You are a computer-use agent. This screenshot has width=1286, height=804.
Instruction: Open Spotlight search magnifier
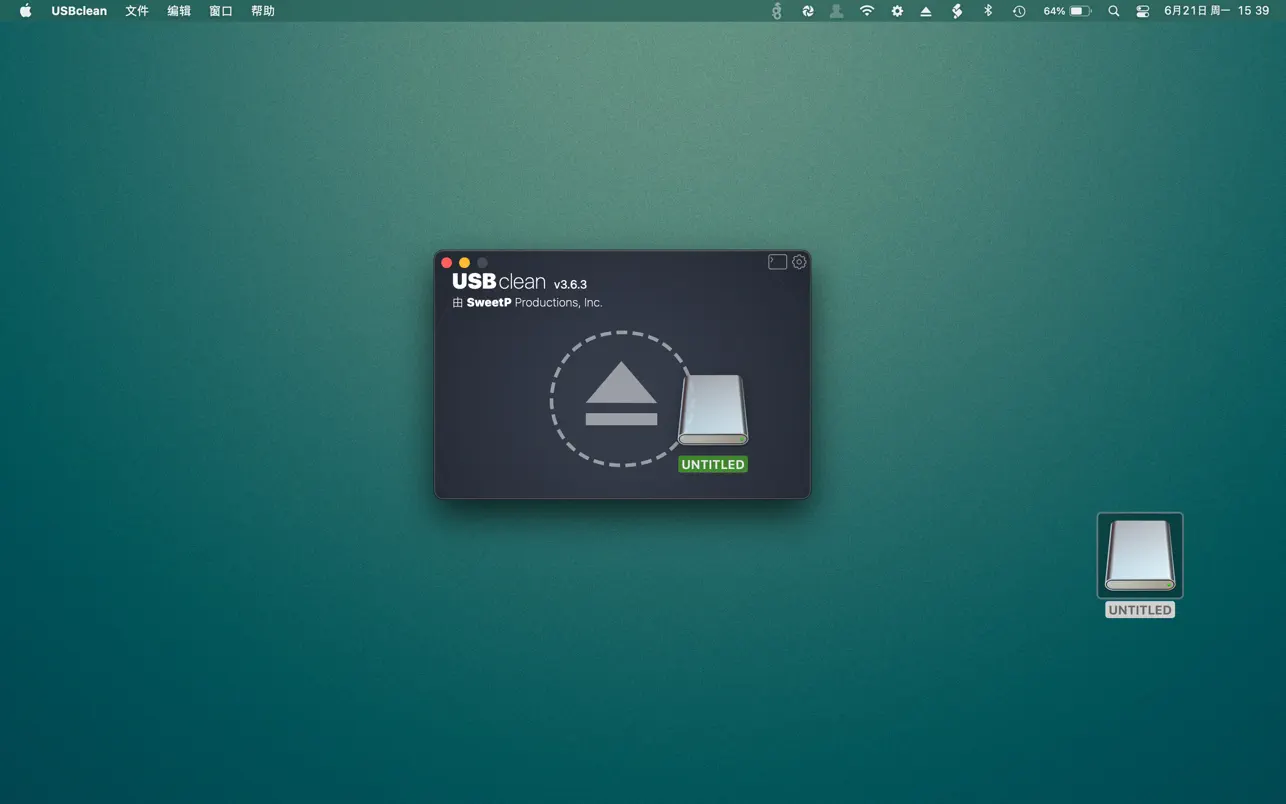pos(1114,11)
